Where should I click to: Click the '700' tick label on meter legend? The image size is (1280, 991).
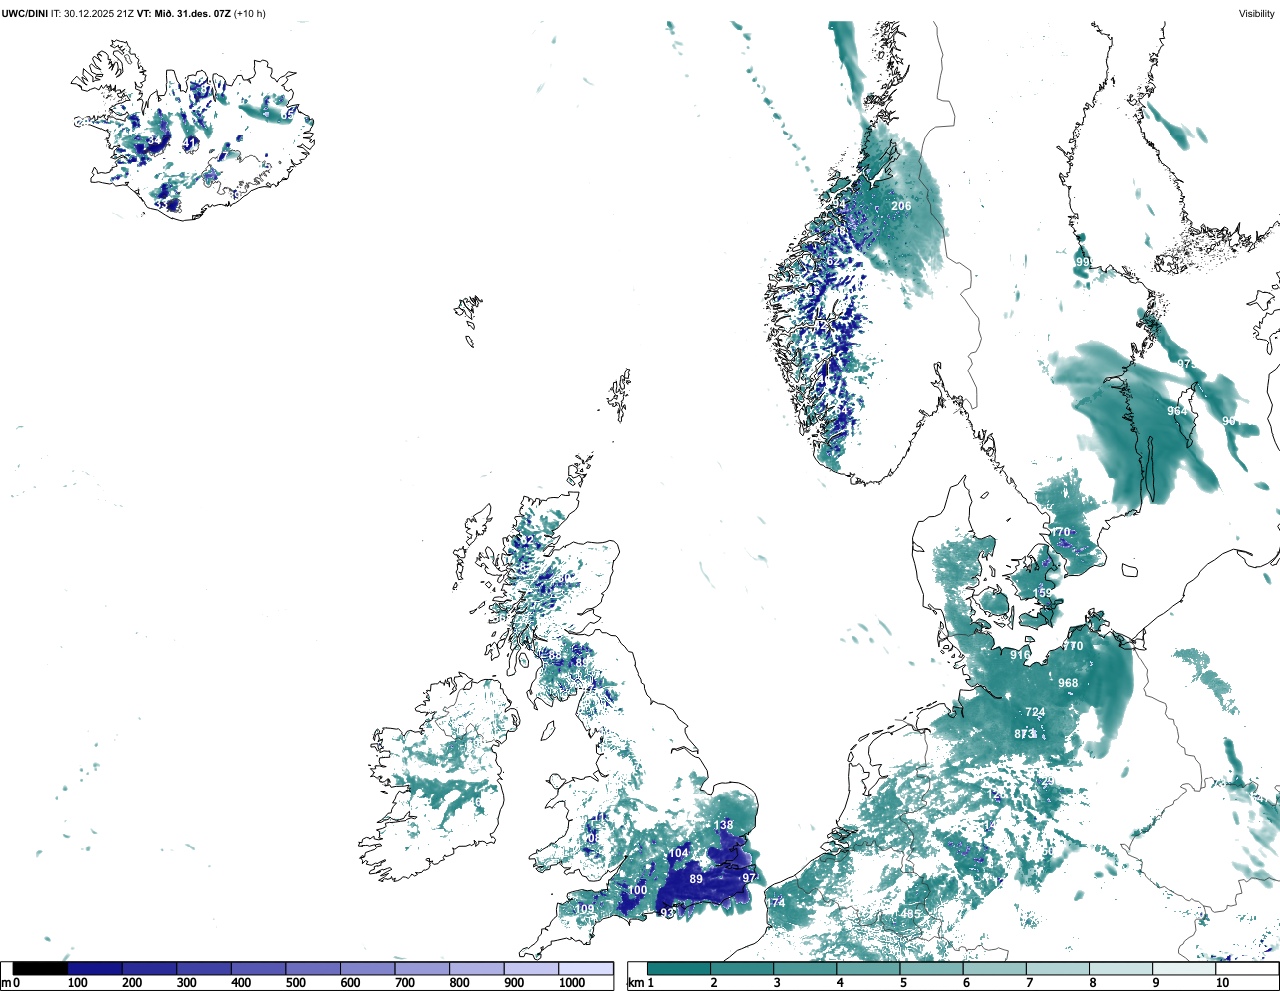pyautogui.click(x=404, y=983)
